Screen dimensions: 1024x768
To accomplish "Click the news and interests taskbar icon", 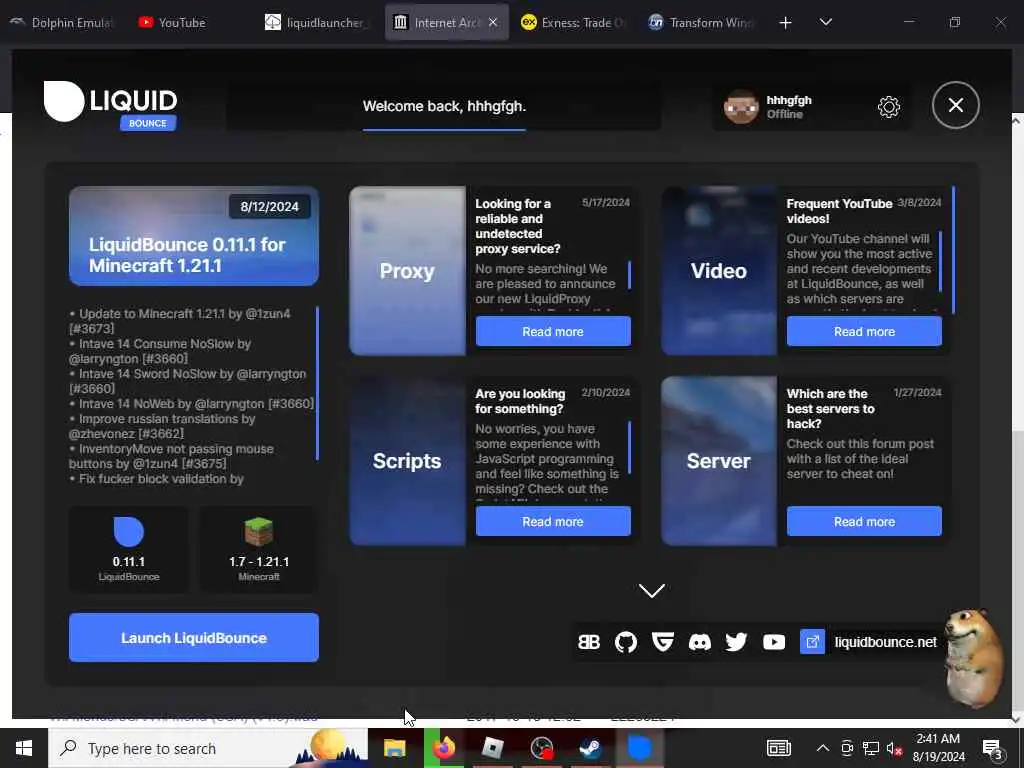I will tap(778, 748).
